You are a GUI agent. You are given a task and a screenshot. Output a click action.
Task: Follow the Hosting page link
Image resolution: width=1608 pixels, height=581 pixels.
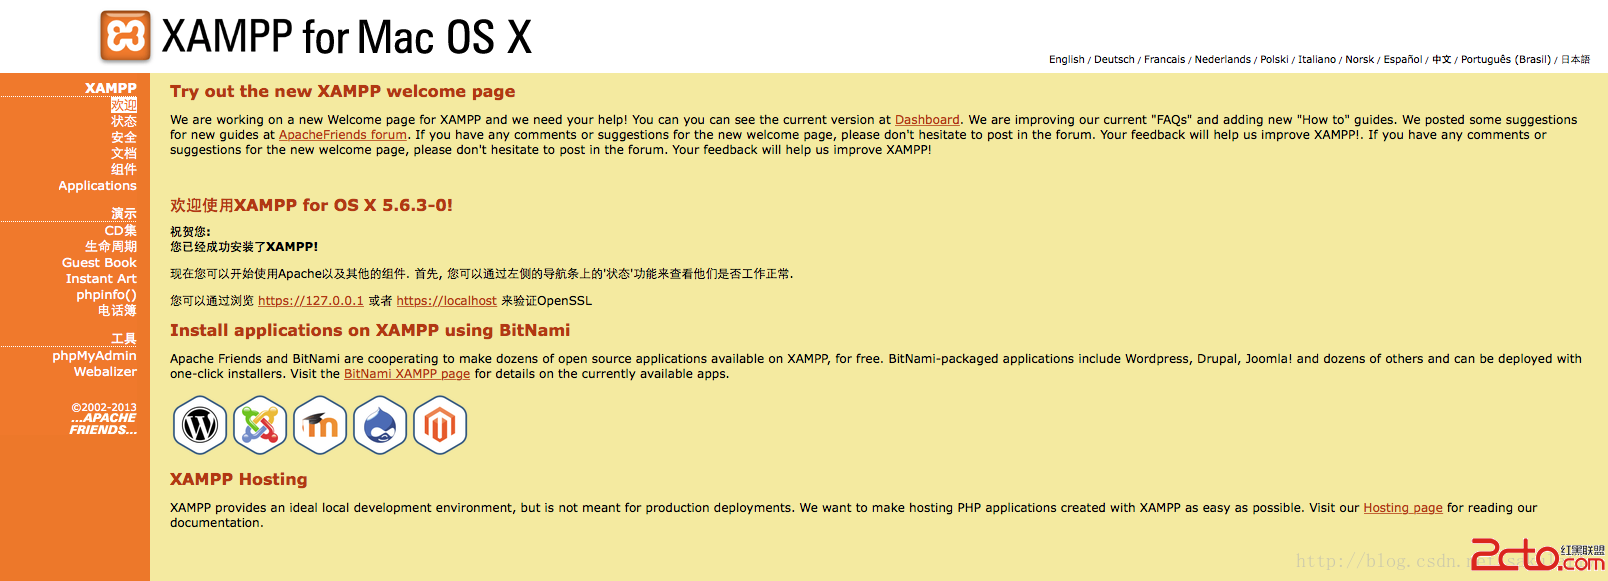pos(1403,508)
